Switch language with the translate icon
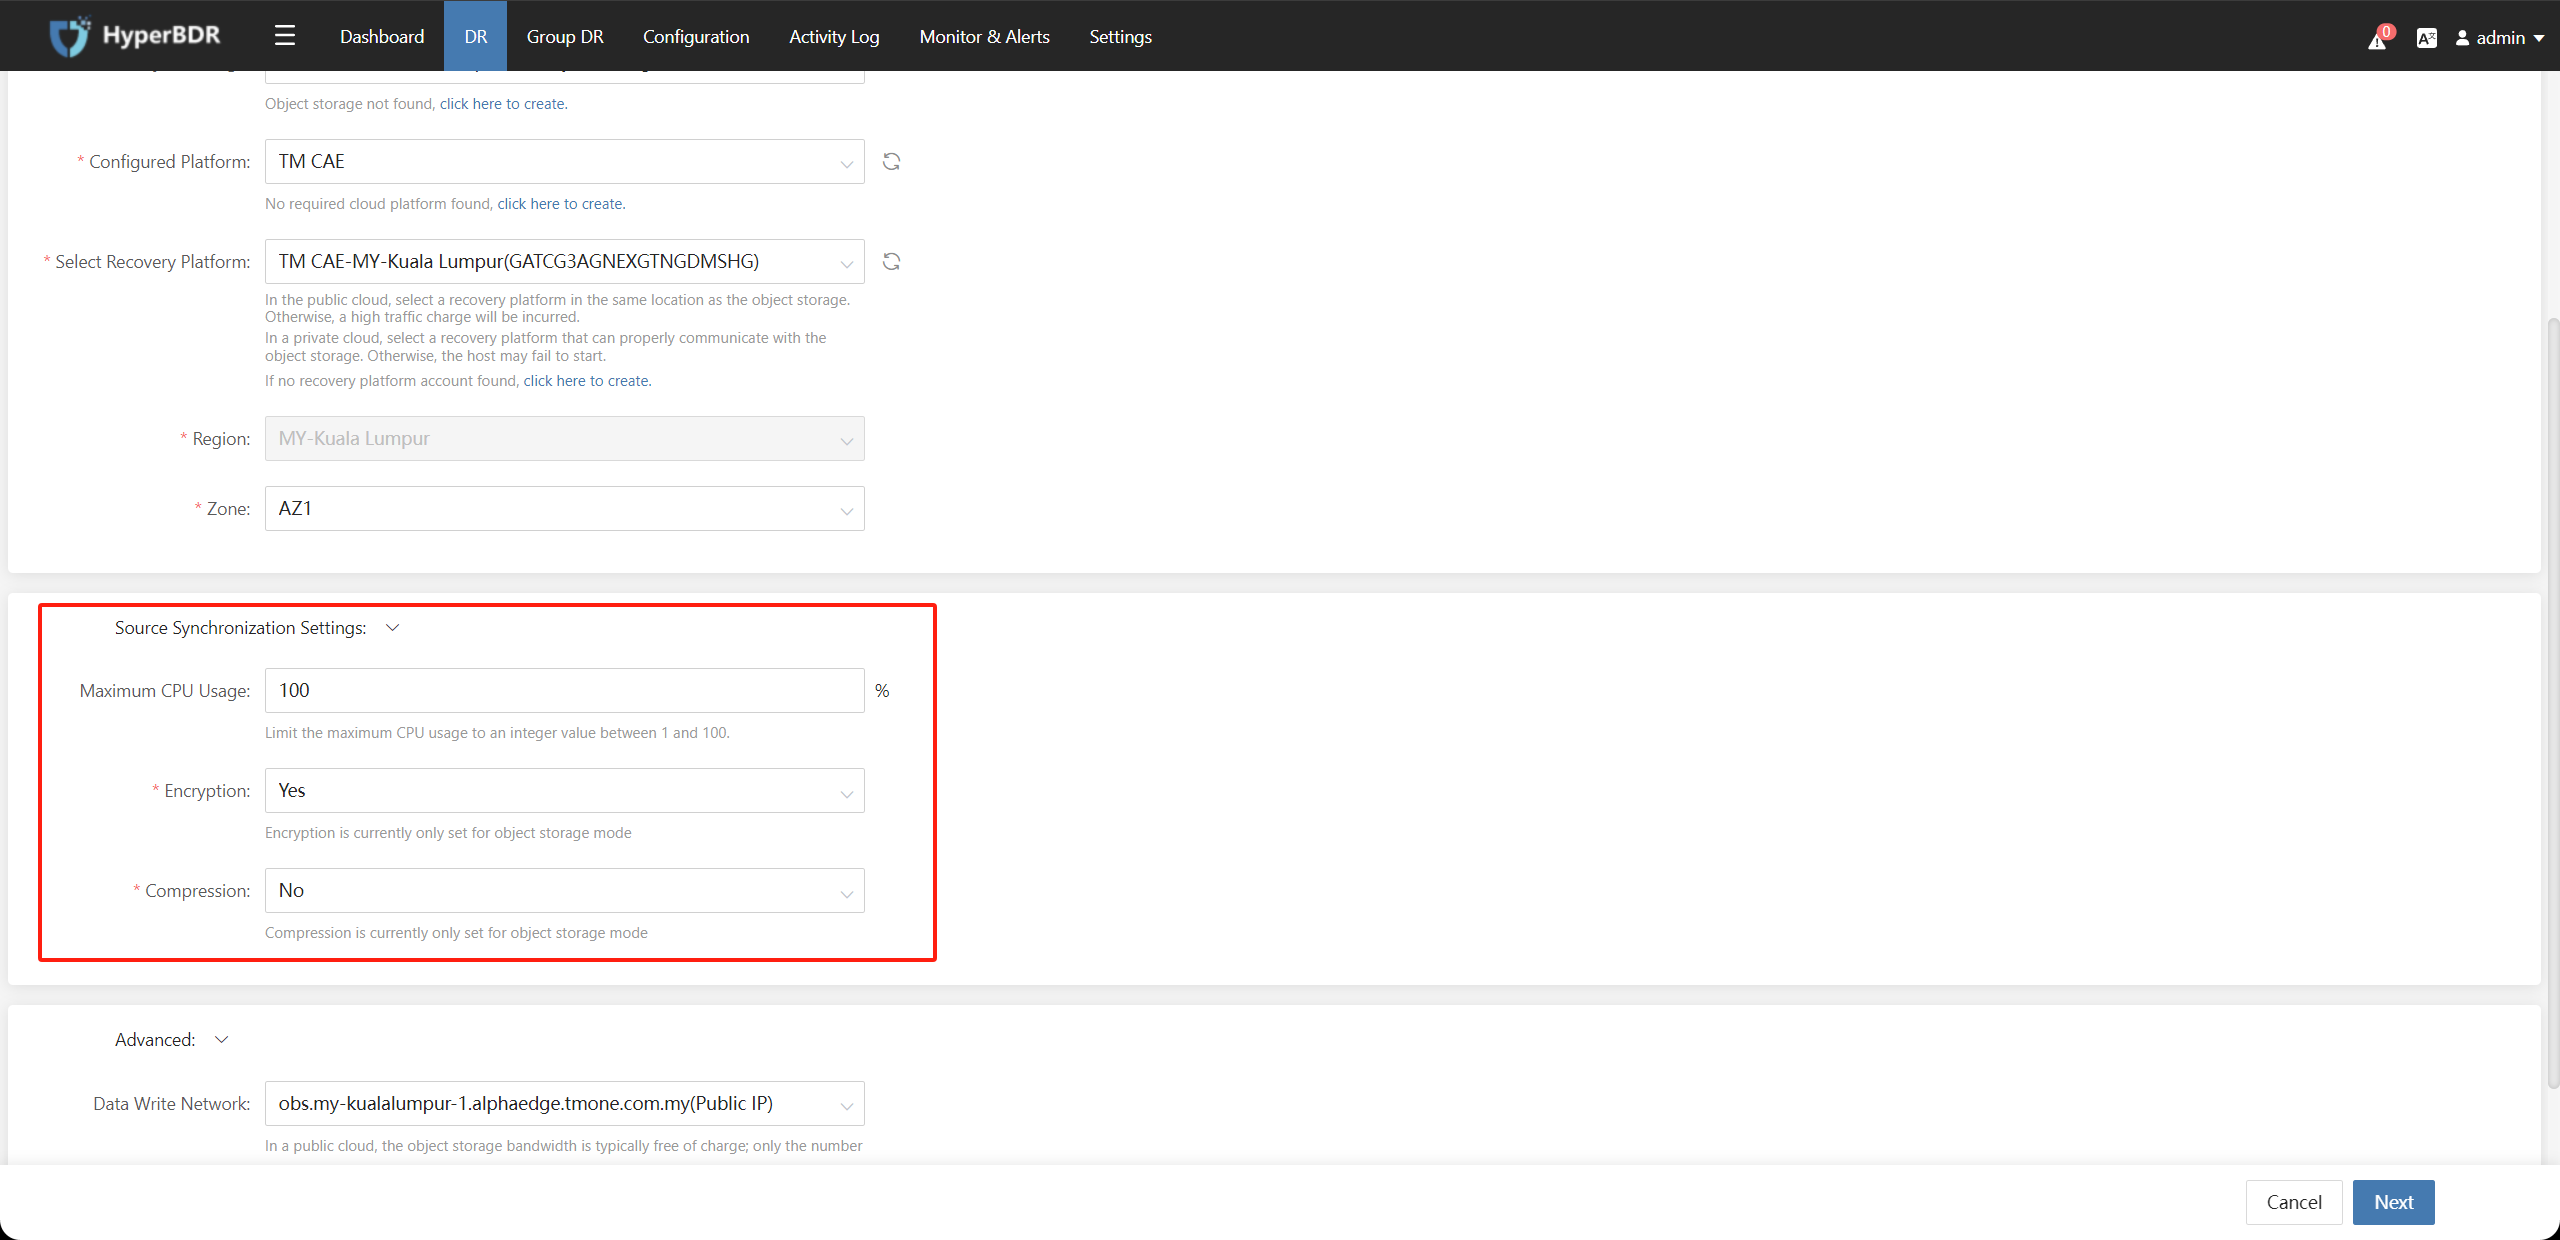Image resolution: width=2560 pixels, height=1240 pixels. click(2426, 38)
